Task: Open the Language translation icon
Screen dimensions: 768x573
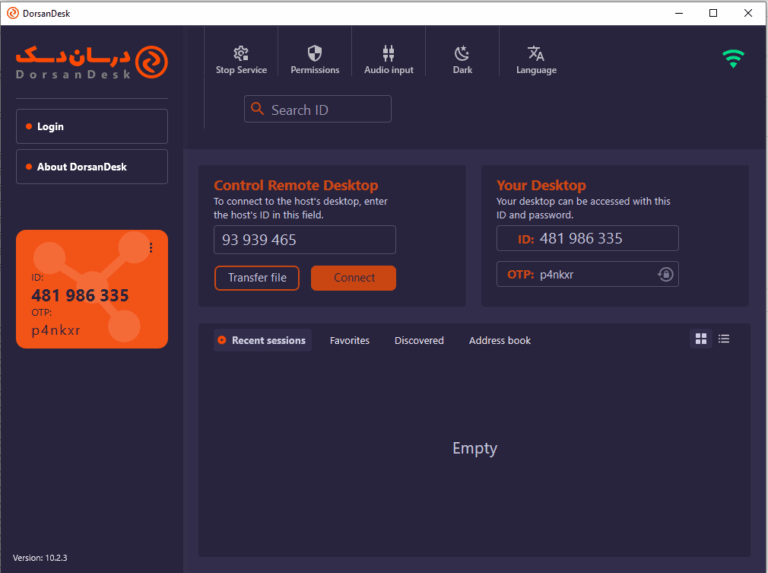Action: click(x=536, y=53)
